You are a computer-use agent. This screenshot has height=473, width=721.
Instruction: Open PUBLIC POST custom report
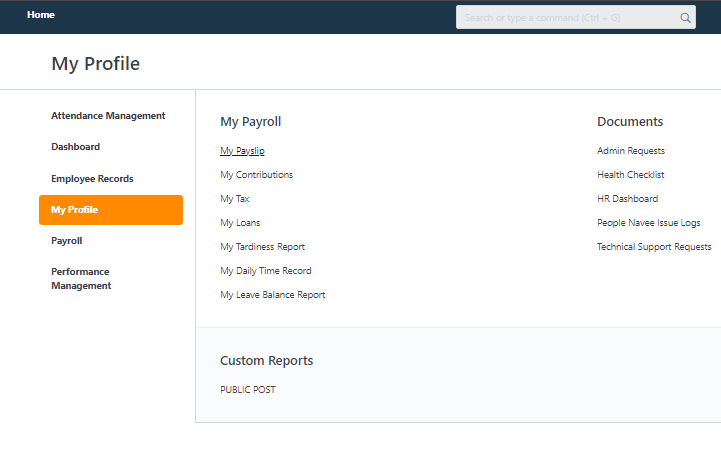coord(247,390)
